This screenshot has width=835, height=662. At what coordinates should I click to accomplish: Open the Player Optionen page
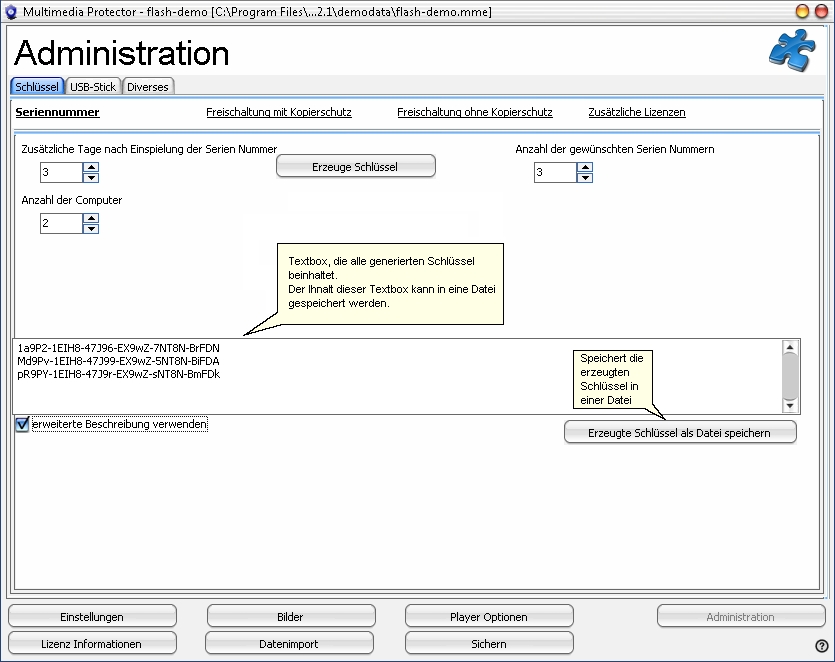pos(489,617)
